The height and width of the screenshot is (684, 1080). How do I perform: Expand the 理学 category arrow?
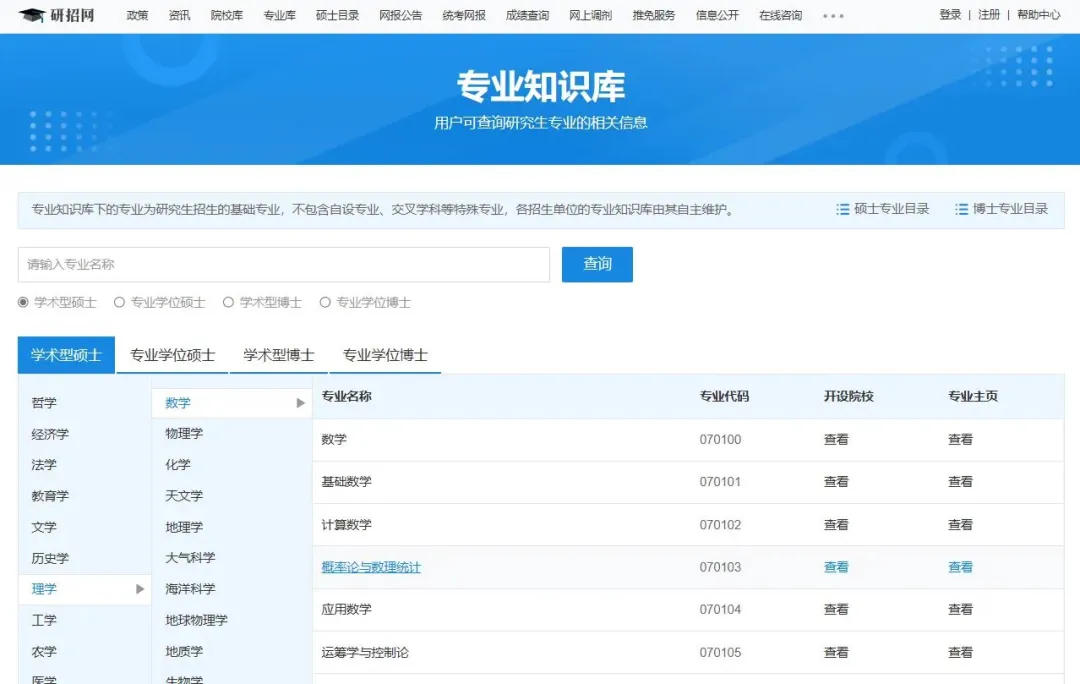click(140, 589)
